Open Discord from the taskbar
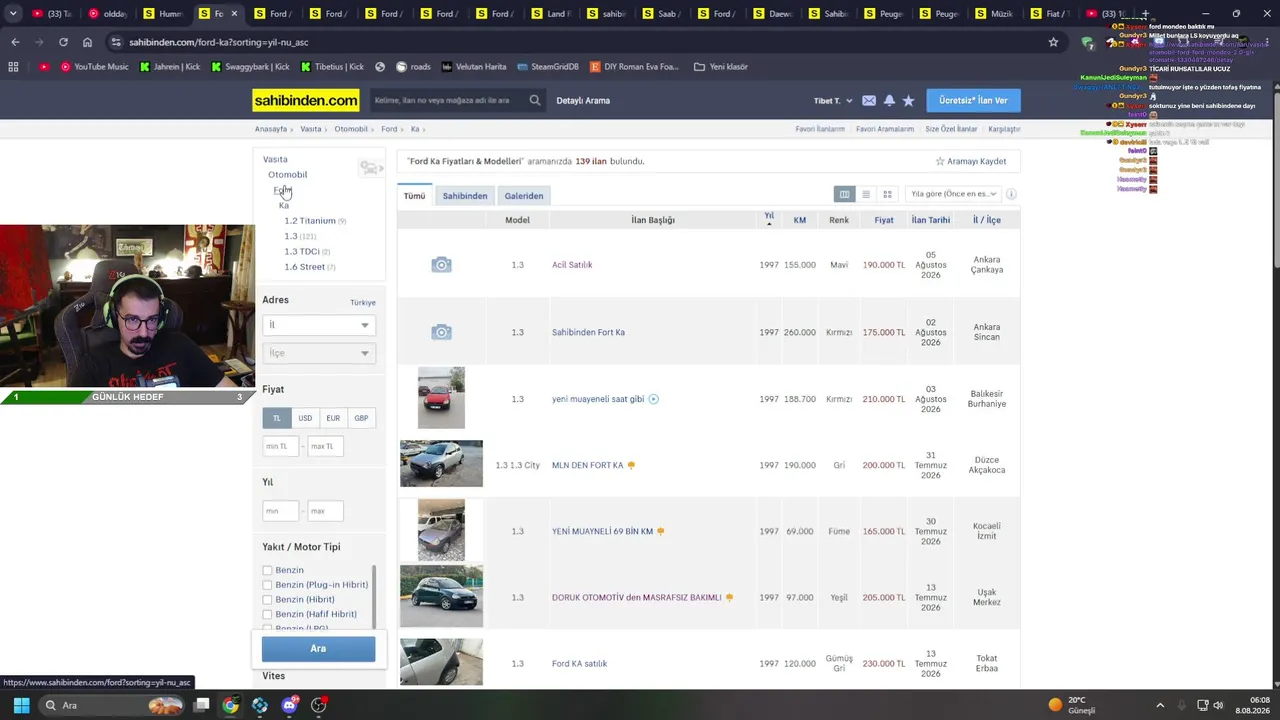 [x=290, y=705]
